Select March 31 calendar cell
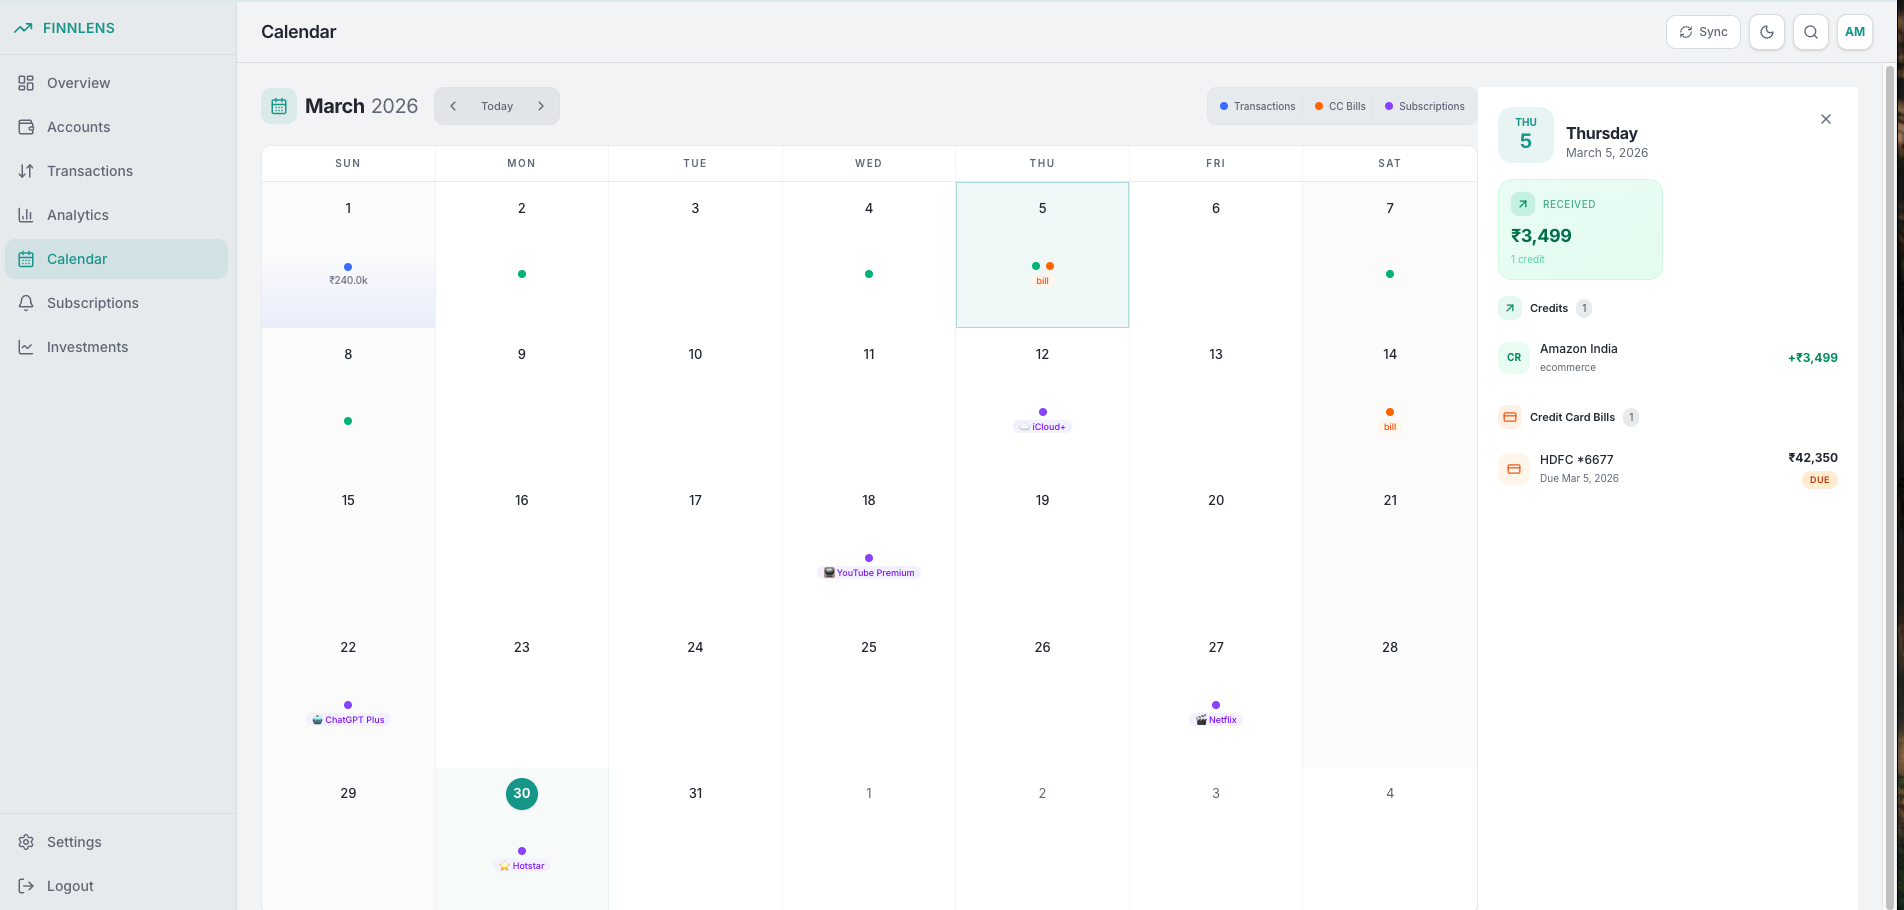The height and width of the screenshot is (910, 1904). pos(695,840)
